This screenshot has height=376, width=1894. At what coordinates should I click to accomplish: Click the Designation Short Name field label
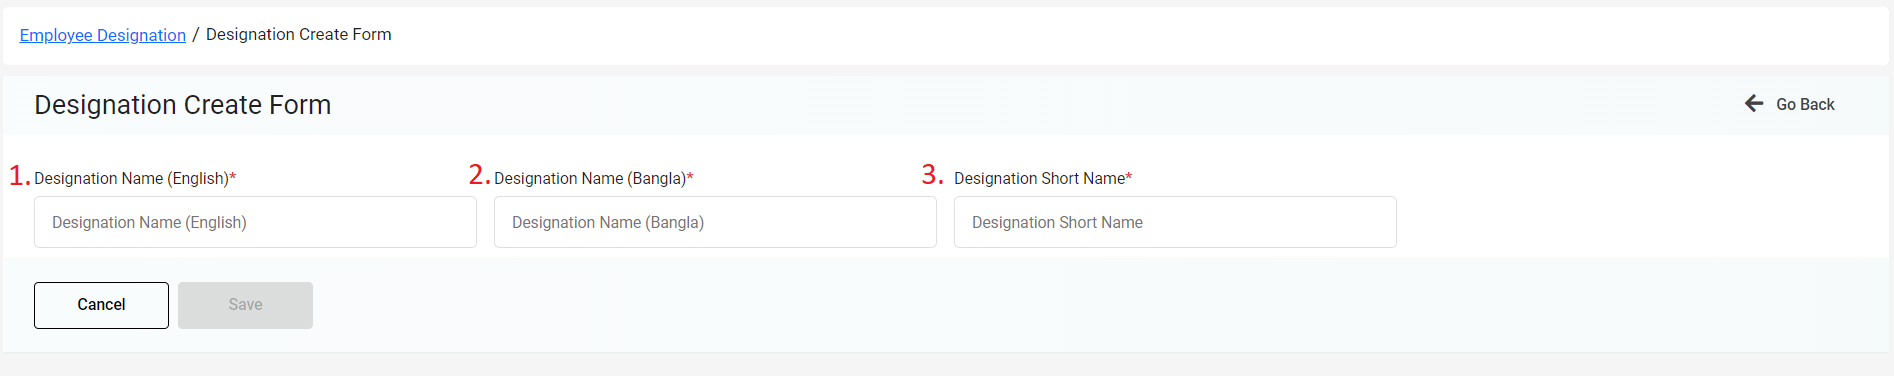pos(1040,178)
